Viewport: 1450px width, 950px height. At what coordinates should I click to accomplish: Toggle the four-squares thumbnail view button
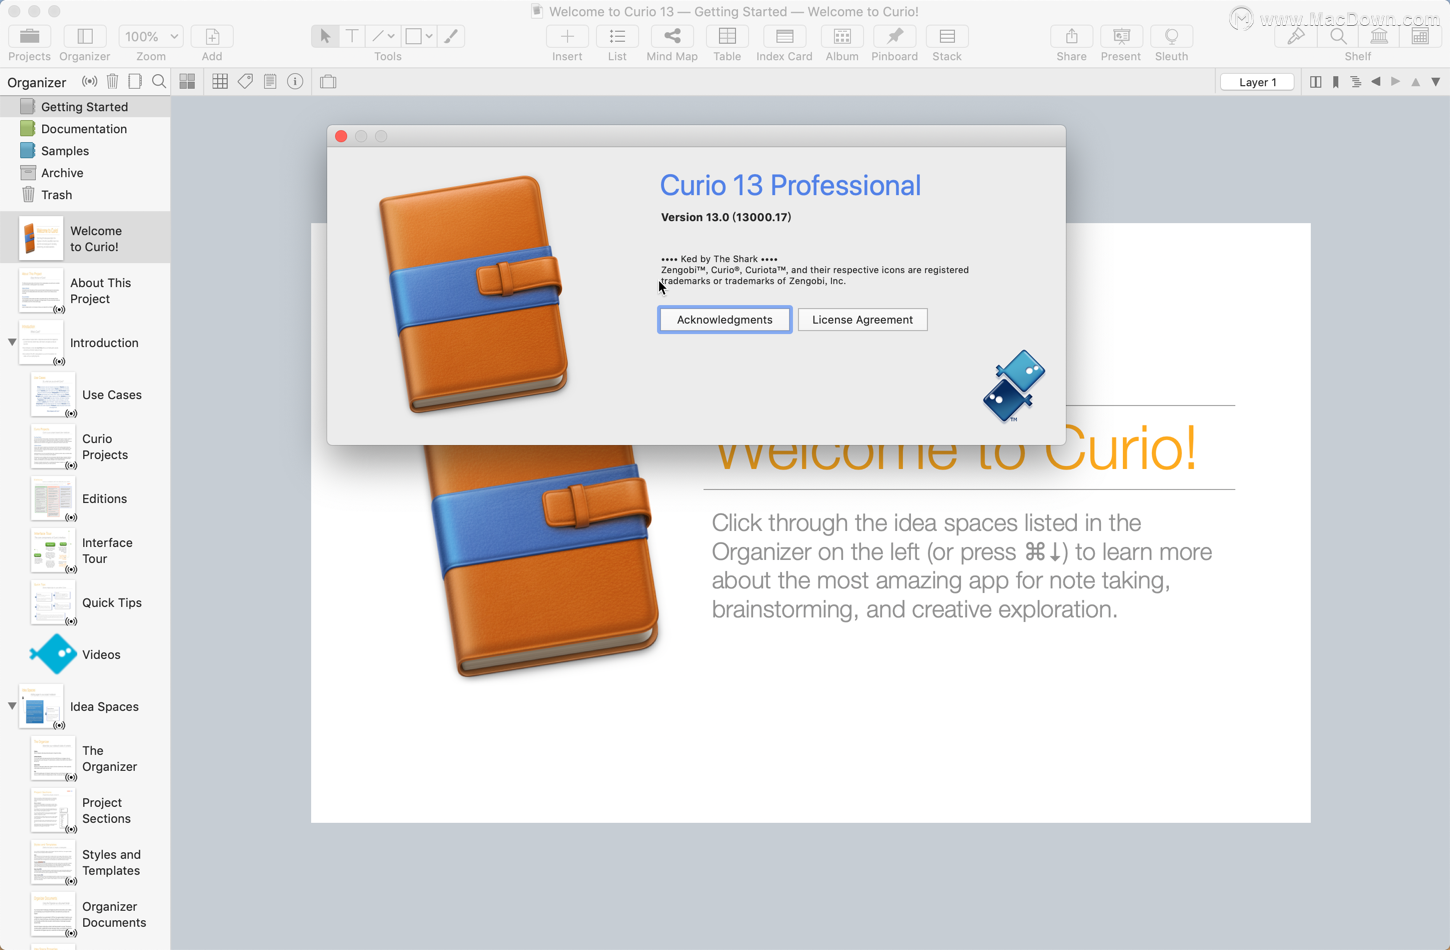[187, 82]
